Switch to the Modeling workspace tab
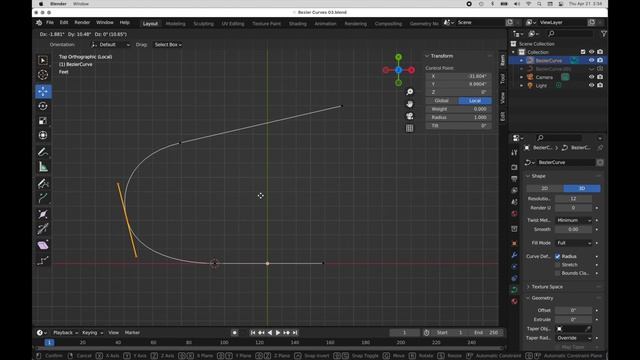 point(176,24)
